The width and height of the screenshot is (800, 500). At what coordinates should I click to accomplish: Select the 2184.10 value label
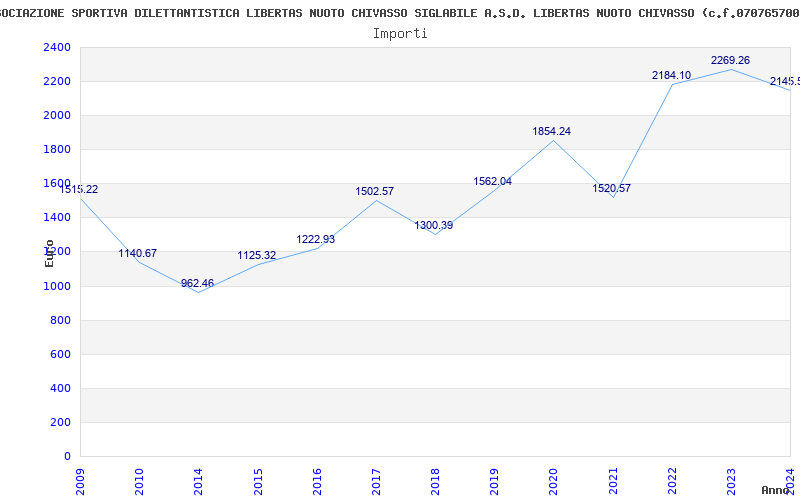pos(671,75)
